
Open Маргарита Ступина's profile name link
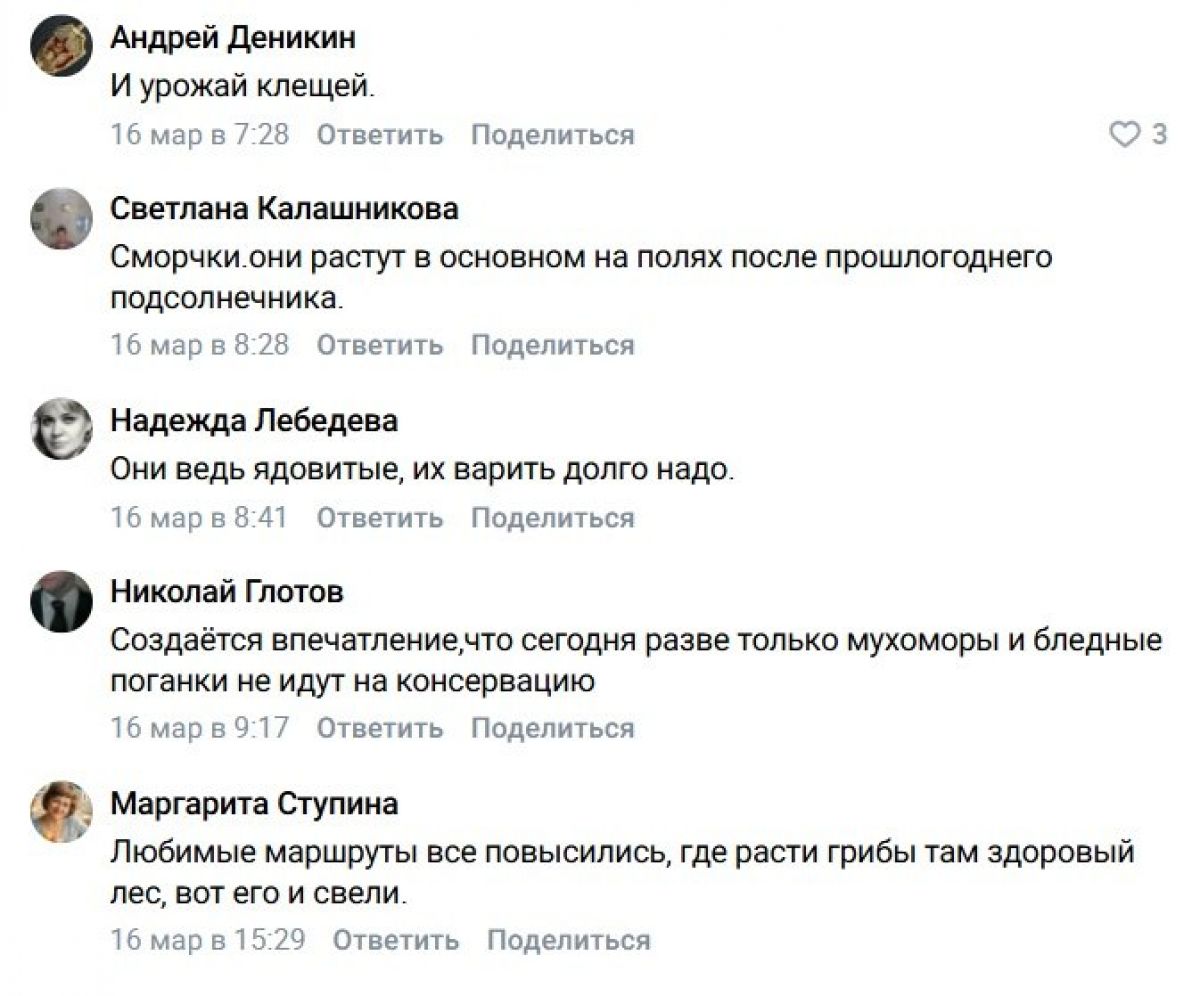click(x=254, y=803)
